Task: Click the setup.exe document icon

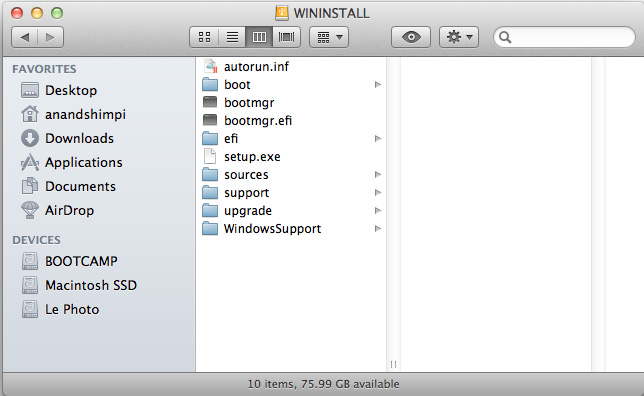Action: [210, 157]
